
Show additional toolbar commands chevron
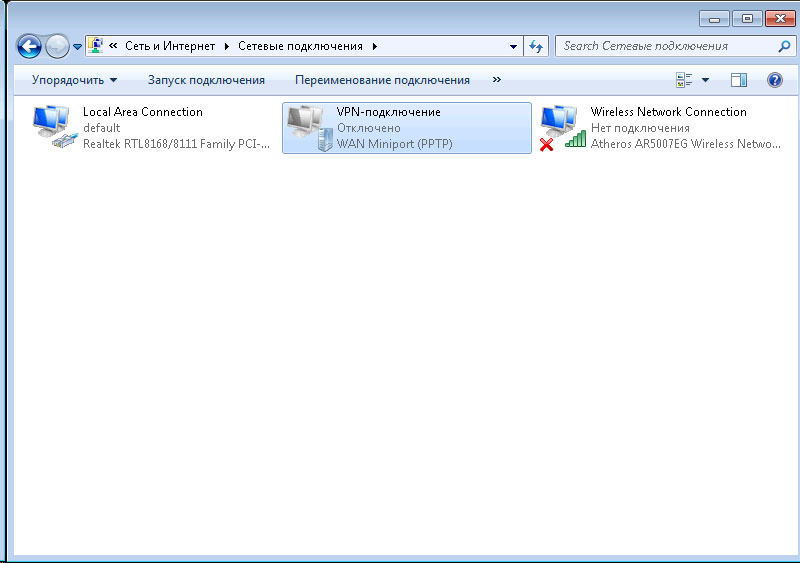pyautogui.click(x=496, y=80)
